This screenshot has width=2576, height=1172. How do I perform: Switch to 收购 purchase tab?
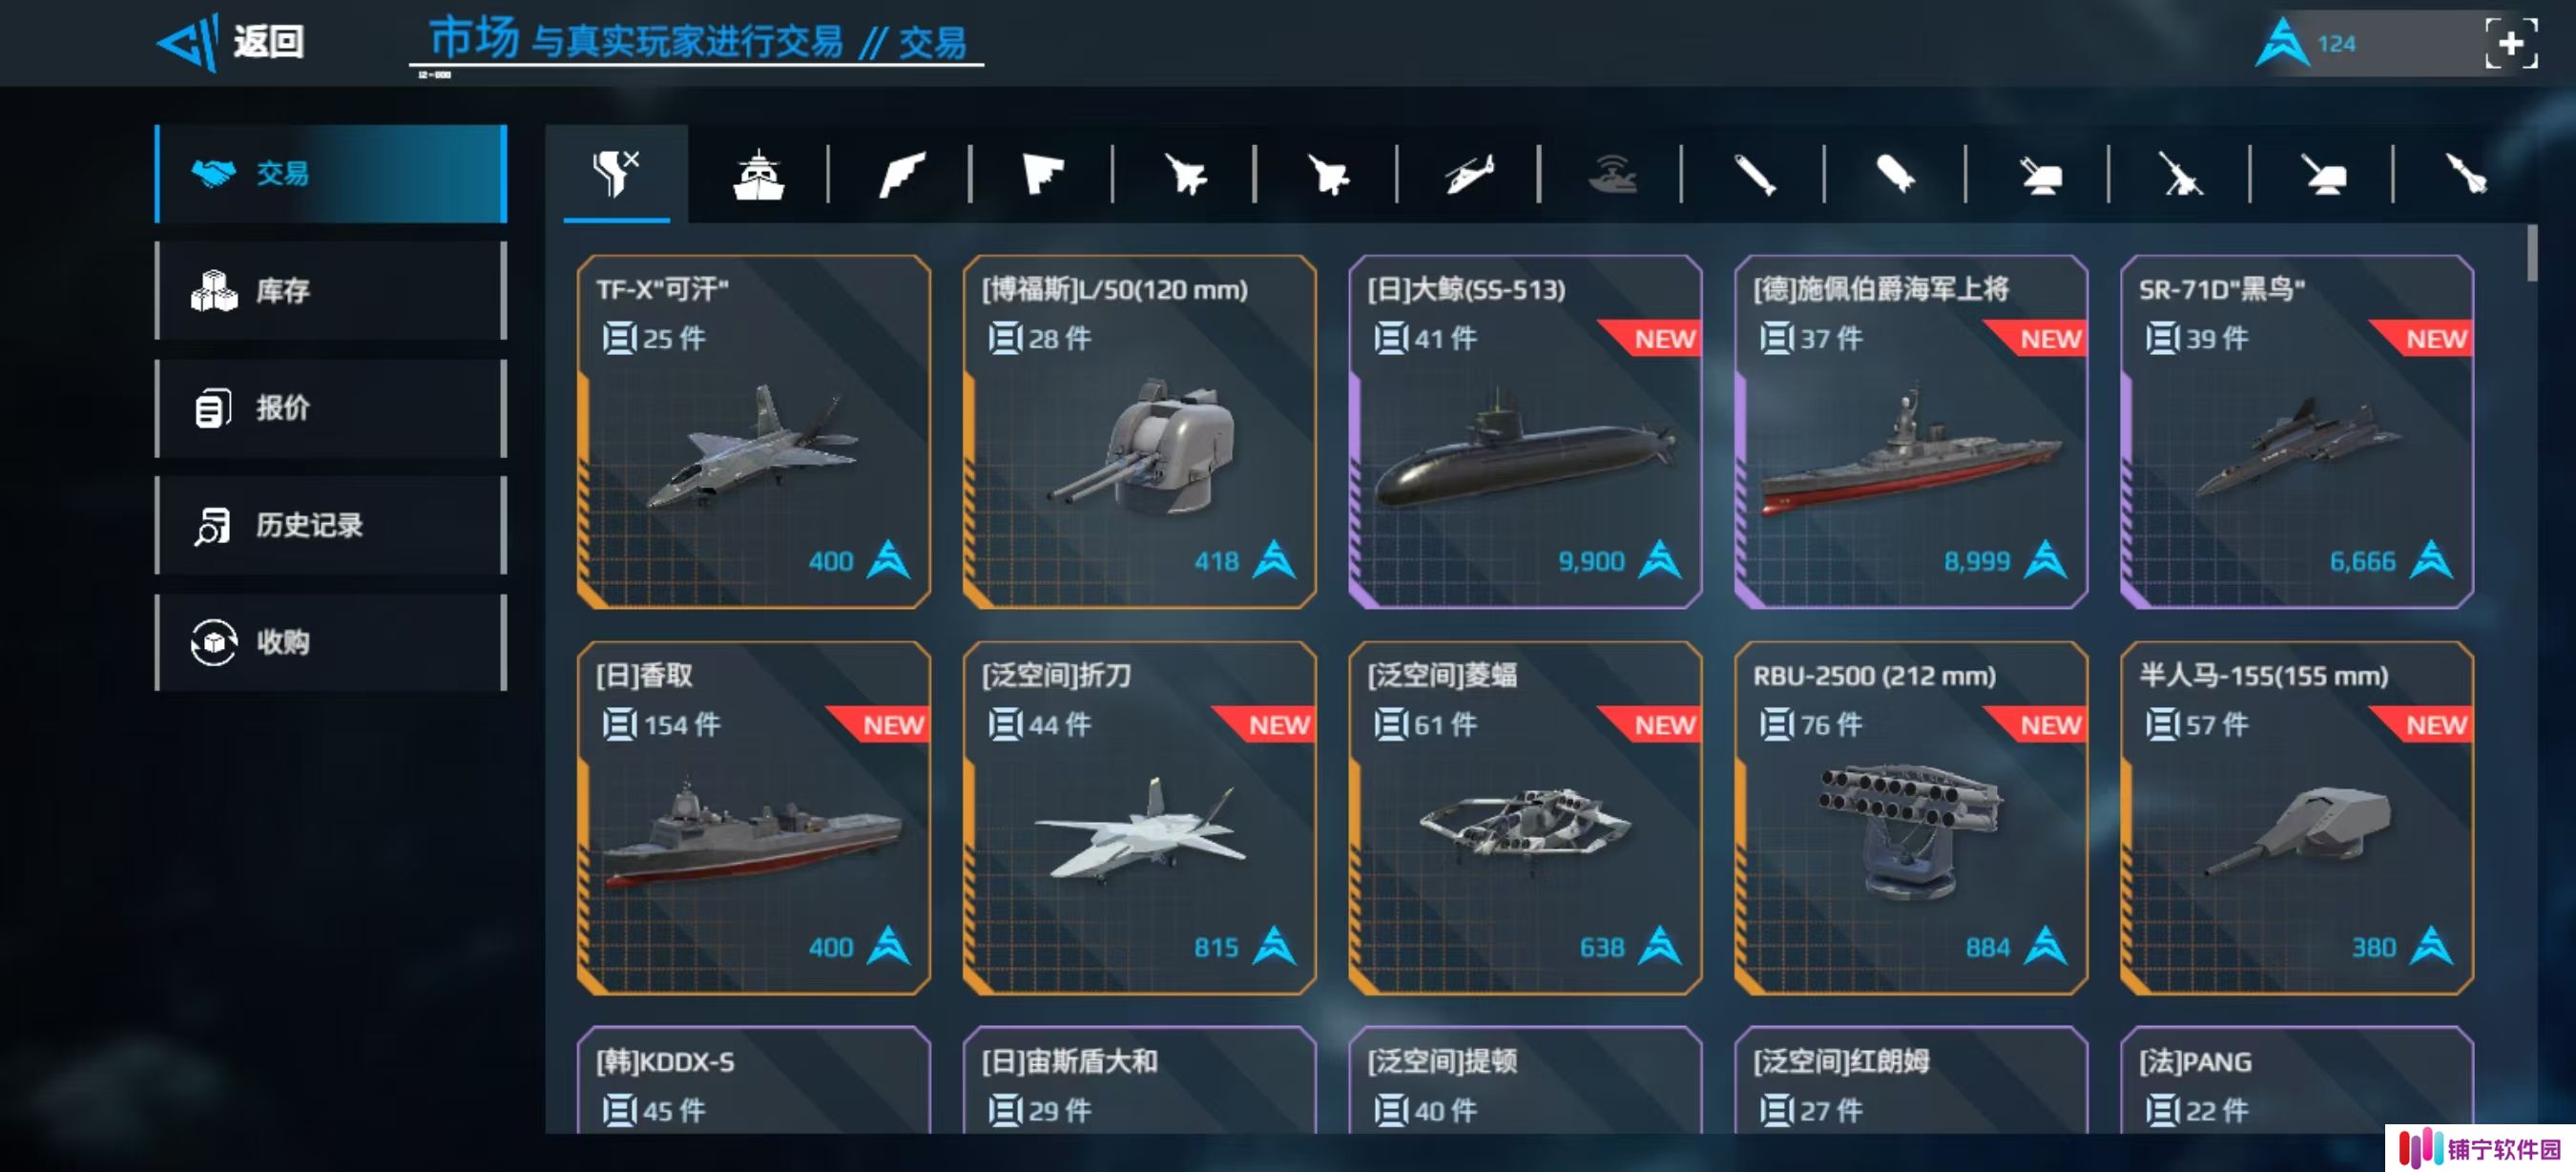331,642
